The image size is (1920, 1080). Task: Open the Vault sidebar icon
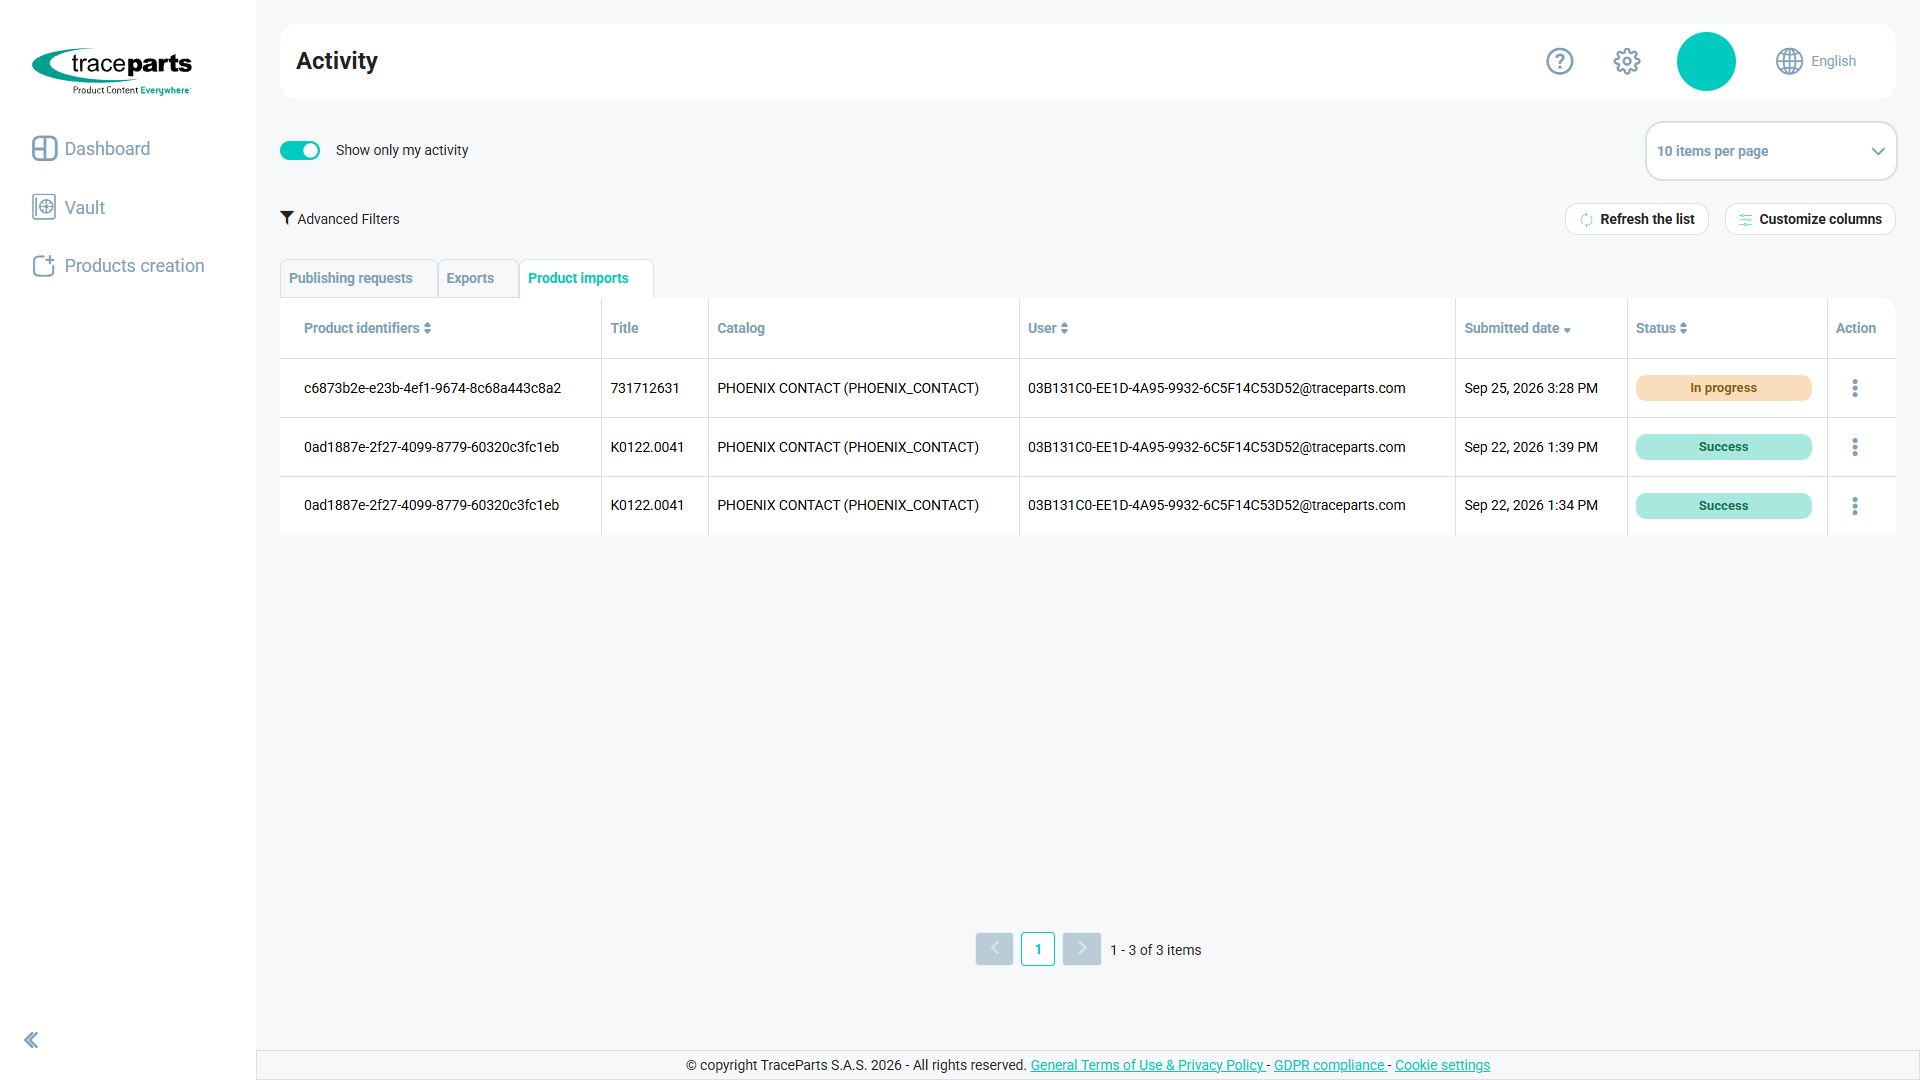(44, 207)
